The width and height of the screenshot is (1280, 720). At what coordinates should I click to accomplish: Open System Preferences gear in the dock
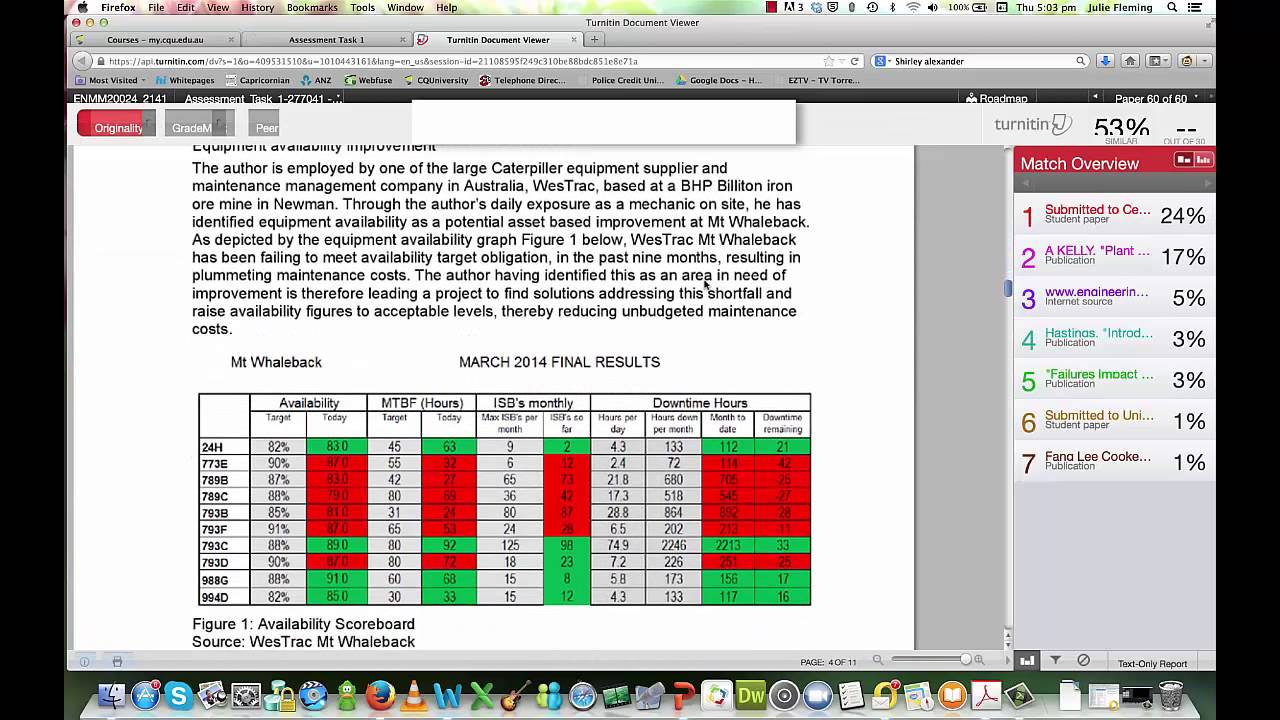click(246, 695)
